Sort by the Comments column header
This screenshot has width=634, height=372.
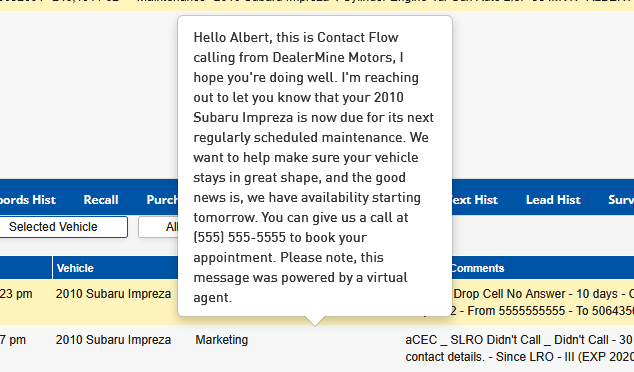[477, 268]
